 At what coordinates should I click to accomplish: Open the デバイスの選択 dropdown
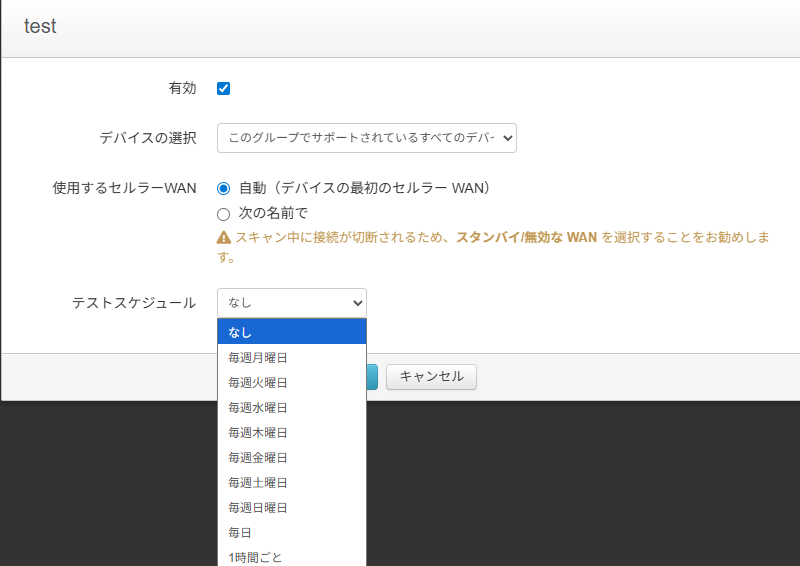(x=366, y=138)
